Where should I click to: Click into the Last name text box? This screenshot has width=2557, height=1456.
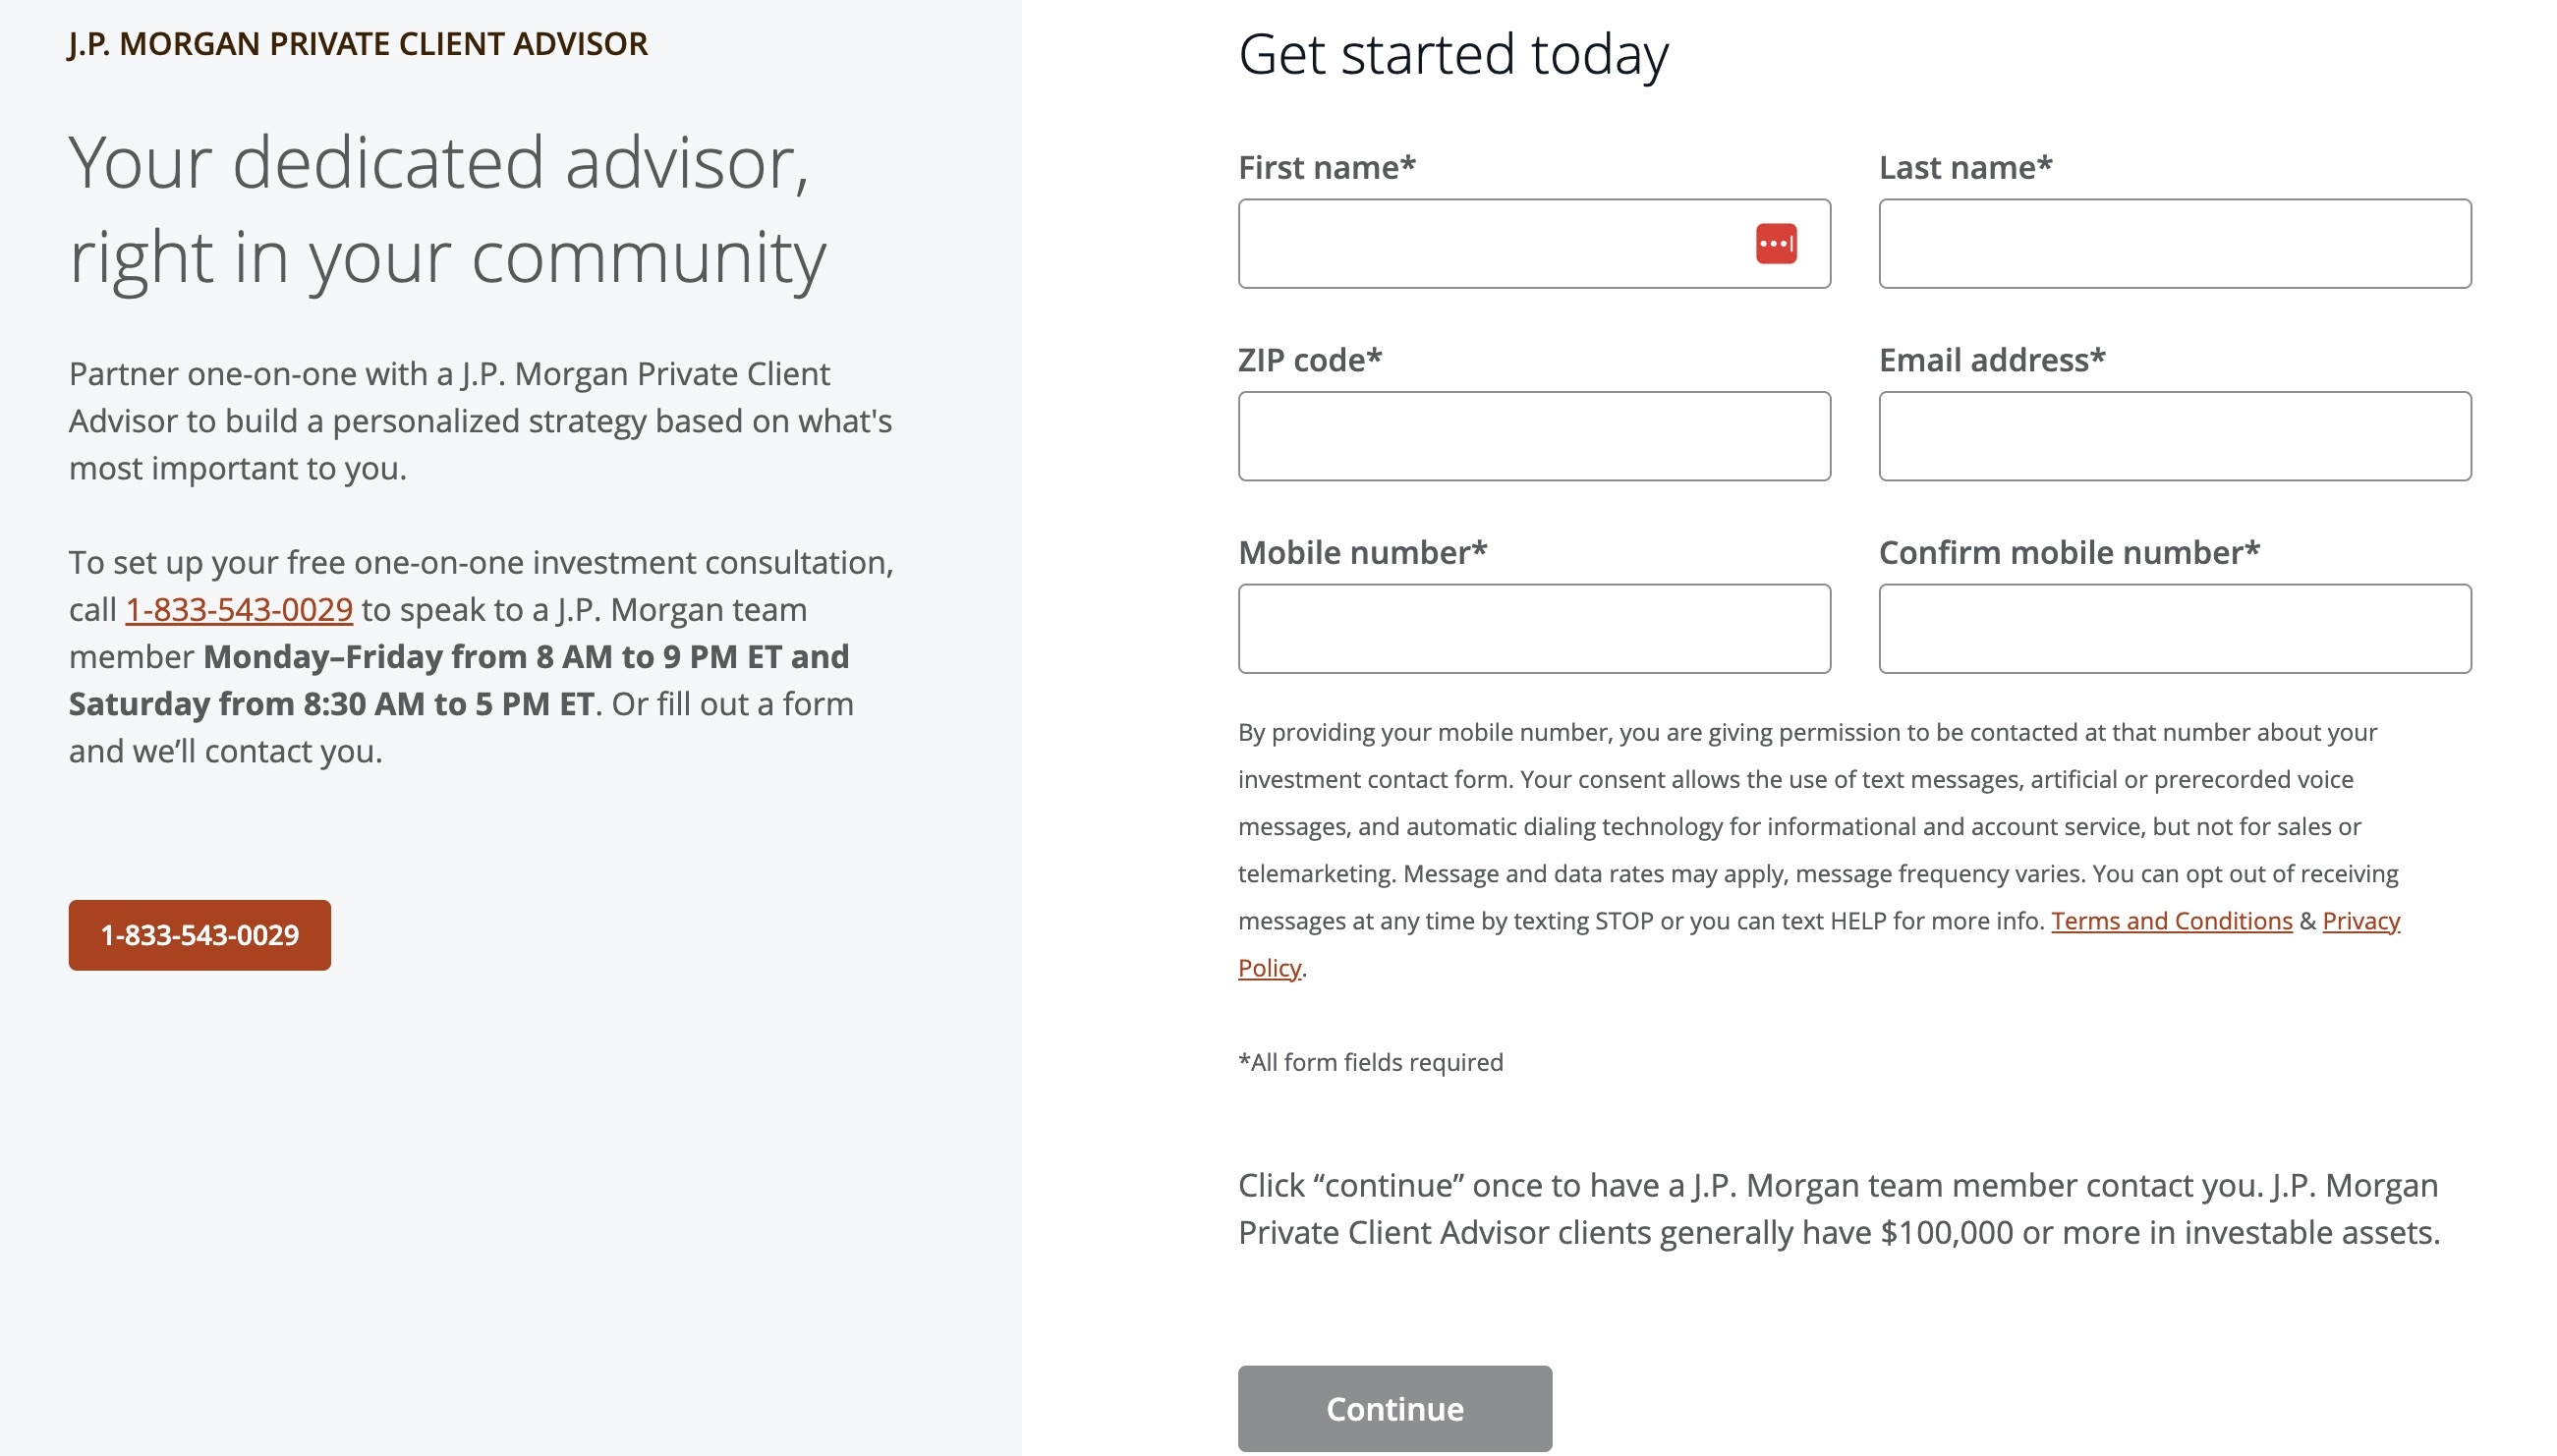click(2174, 244)
